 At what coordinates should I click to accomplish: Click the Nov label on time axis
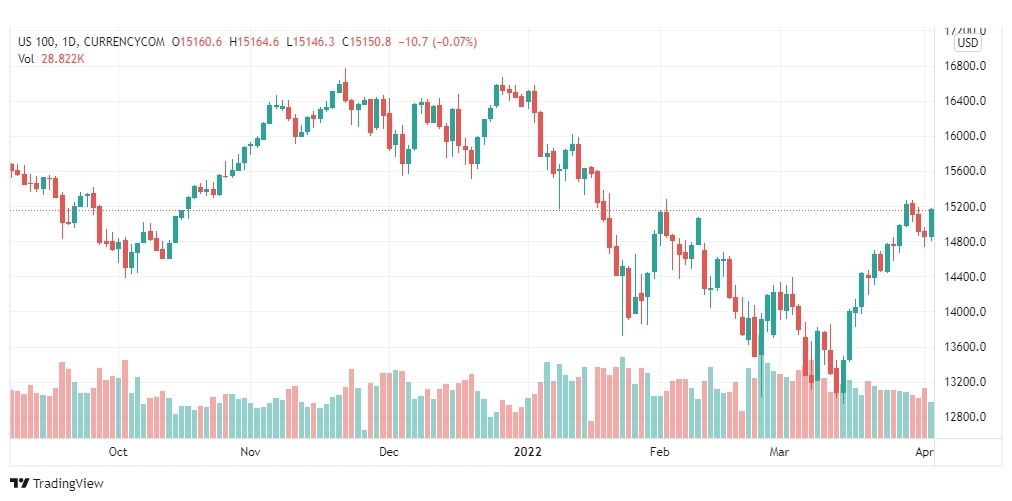(250, 451)
